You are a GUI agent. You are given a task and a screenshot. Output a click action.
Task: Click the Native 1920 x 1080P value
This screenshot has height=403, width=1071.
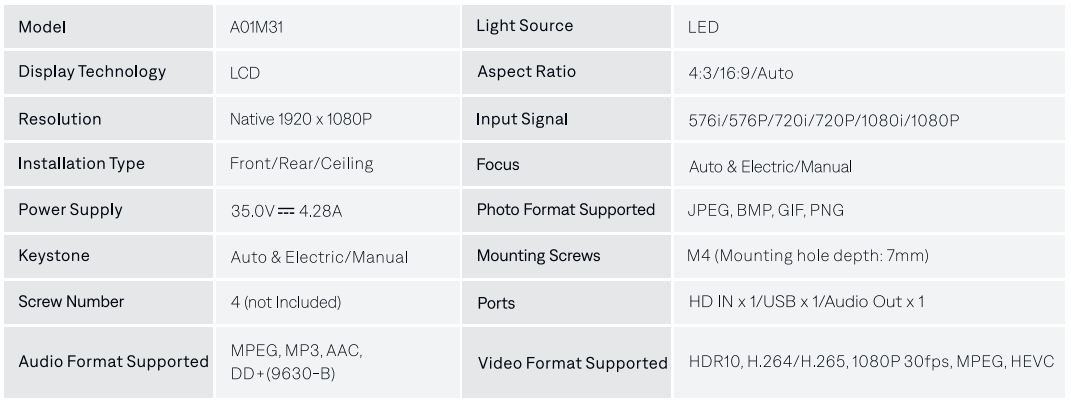[x=301, y=120]
